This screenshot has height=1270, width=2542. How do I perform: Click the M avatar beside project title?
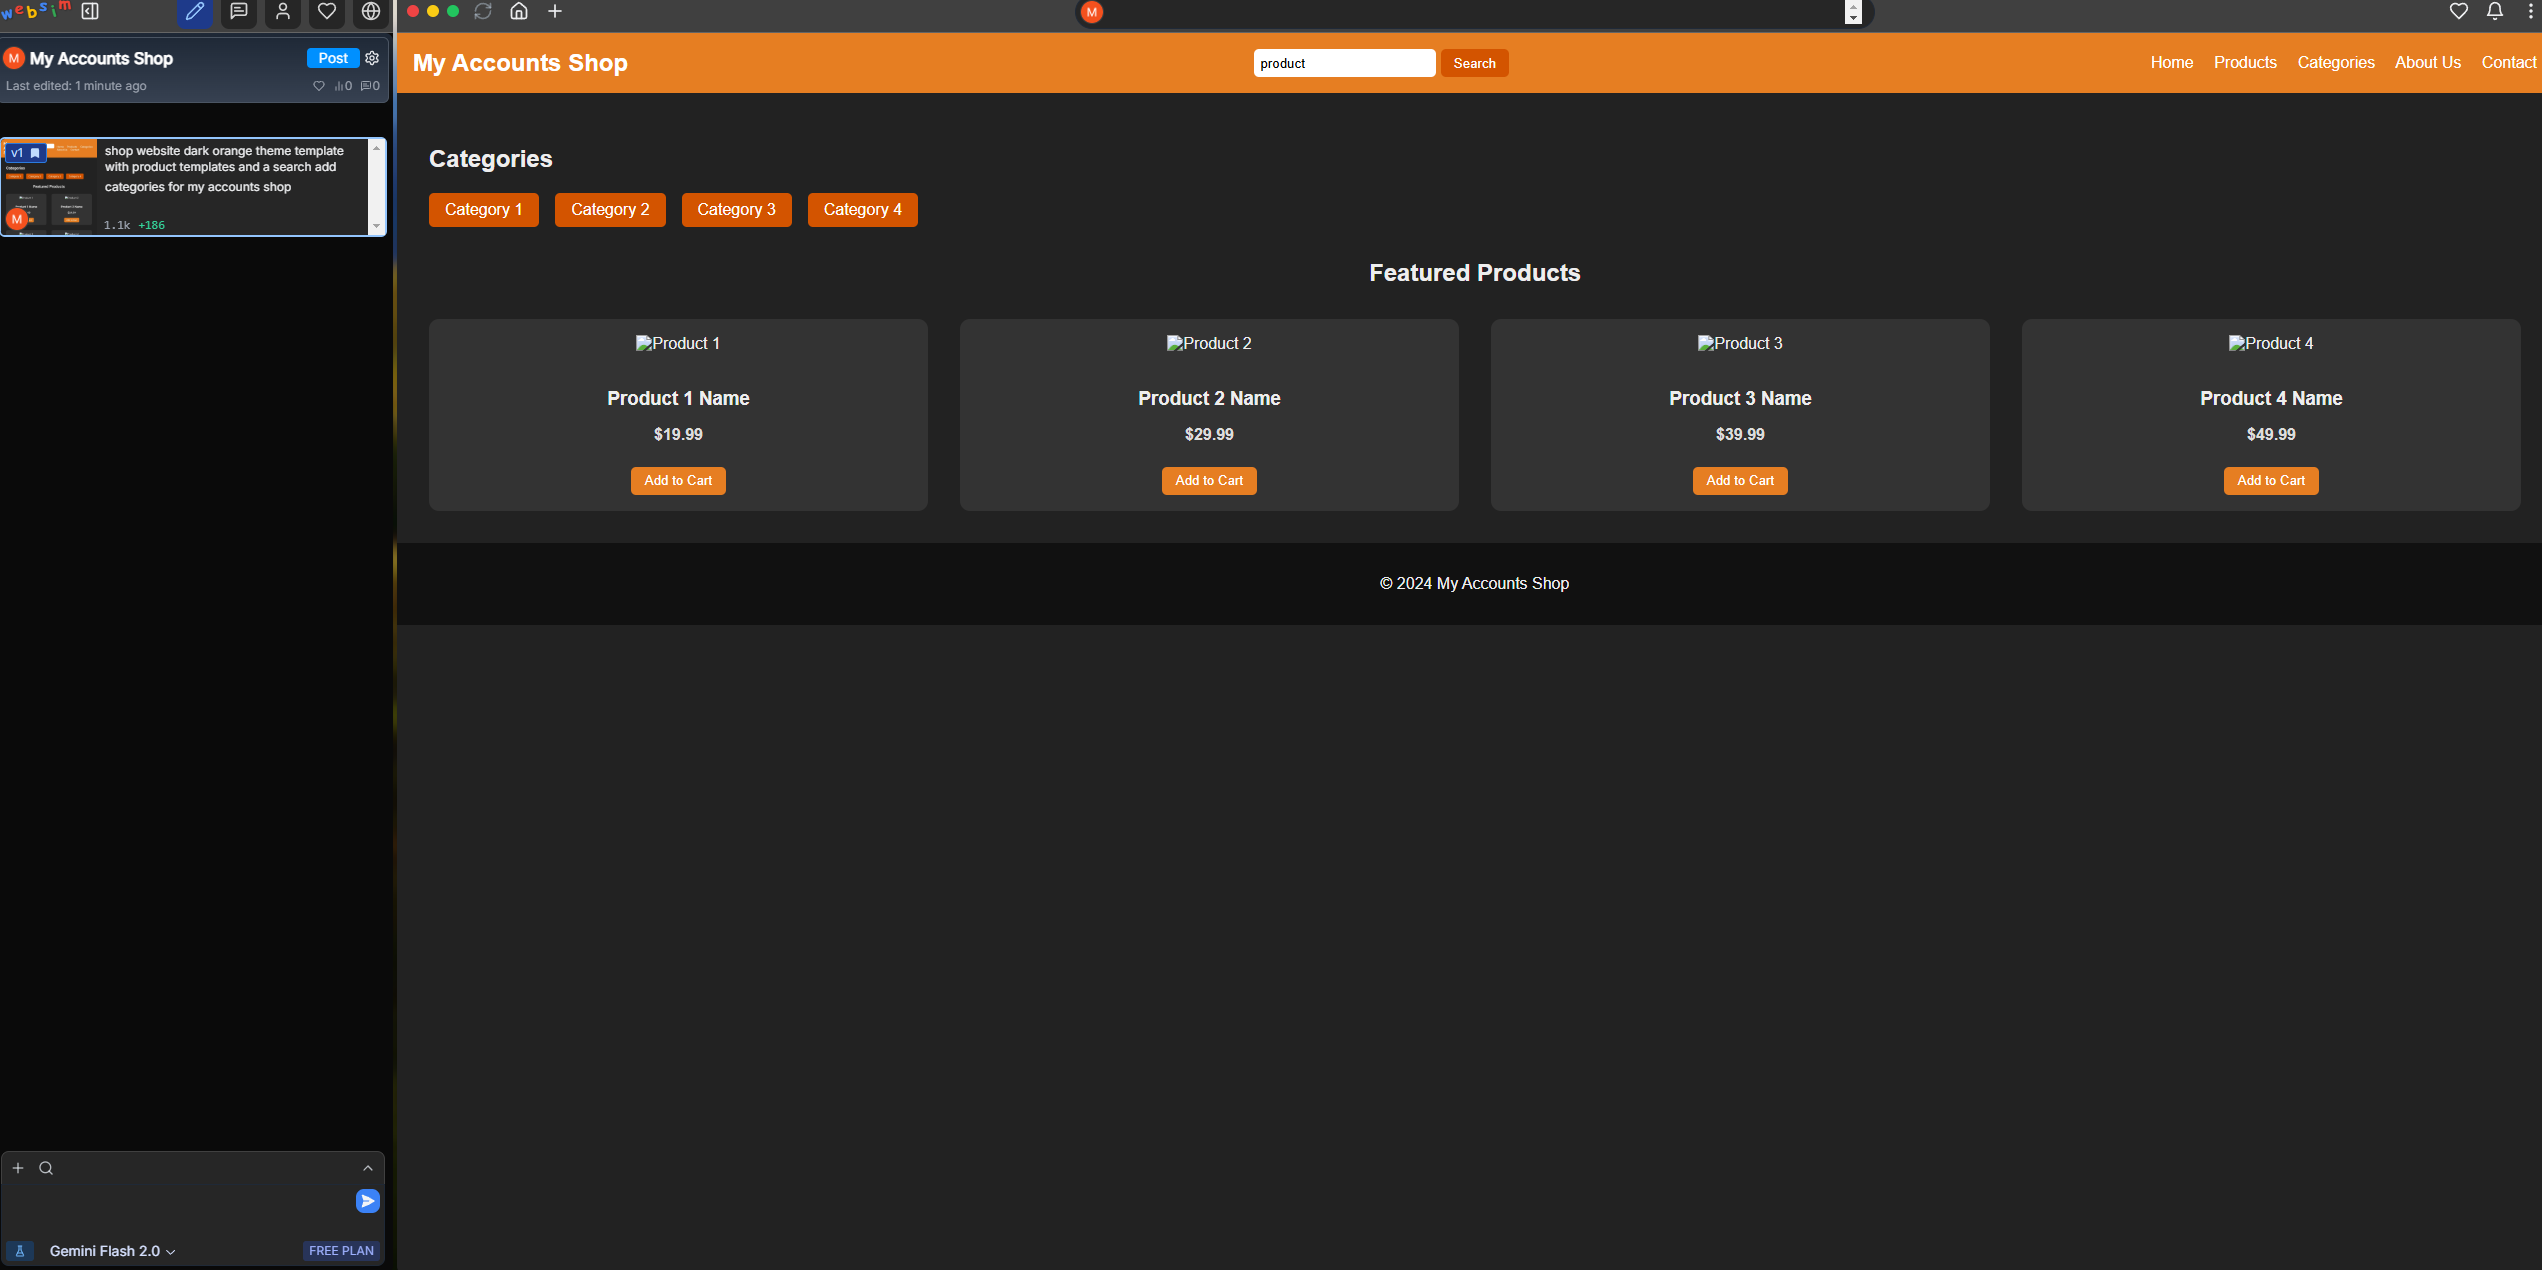coord(14,58)
